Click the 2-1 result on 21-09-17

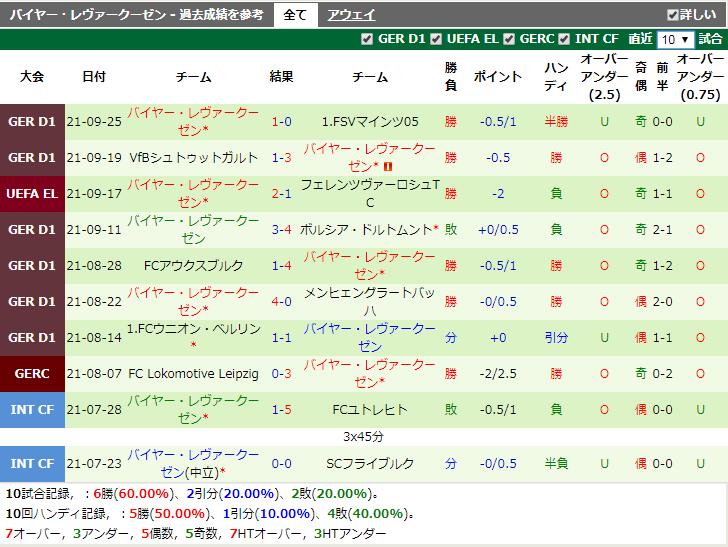point(281,194)
